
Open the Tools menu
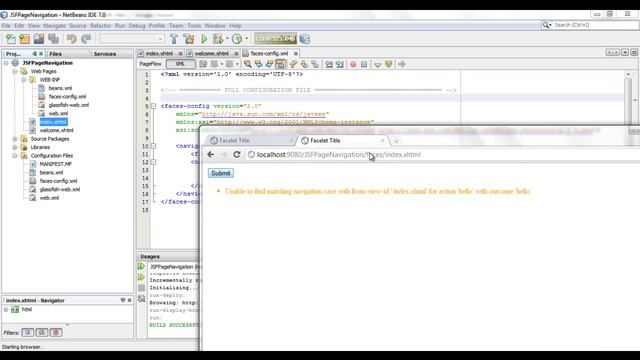[x=194, y=26]
